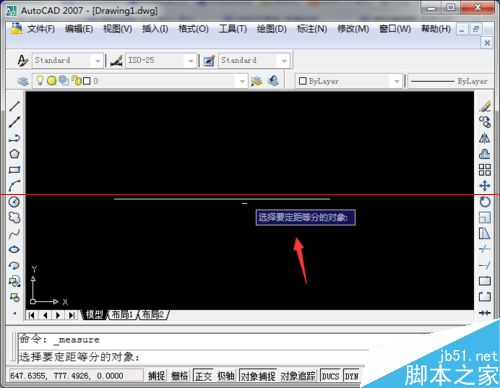Select the Revision Cloud tool
This screenshot has width=500, height=388.
(x=14, y=218)
